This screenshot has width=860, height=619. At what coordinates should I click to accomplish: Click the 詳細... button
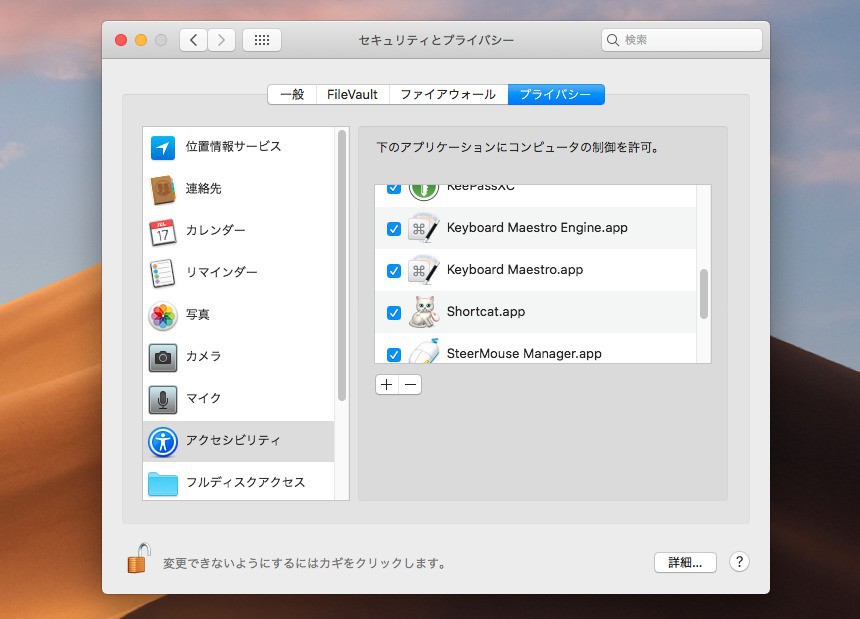(x=685, y=562)
